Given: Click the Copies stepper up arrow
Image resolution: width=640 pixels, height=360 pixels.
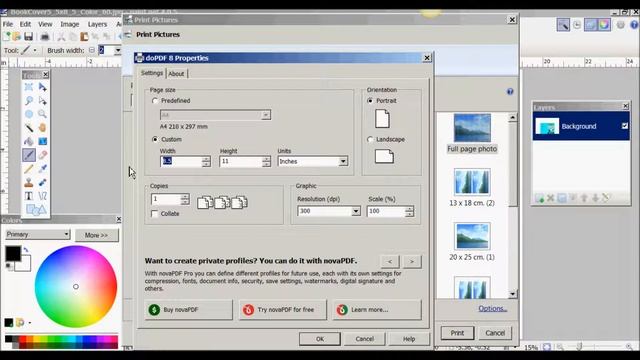Looking at the screenshot, I should pyautogui.click(x=185, y=196).
